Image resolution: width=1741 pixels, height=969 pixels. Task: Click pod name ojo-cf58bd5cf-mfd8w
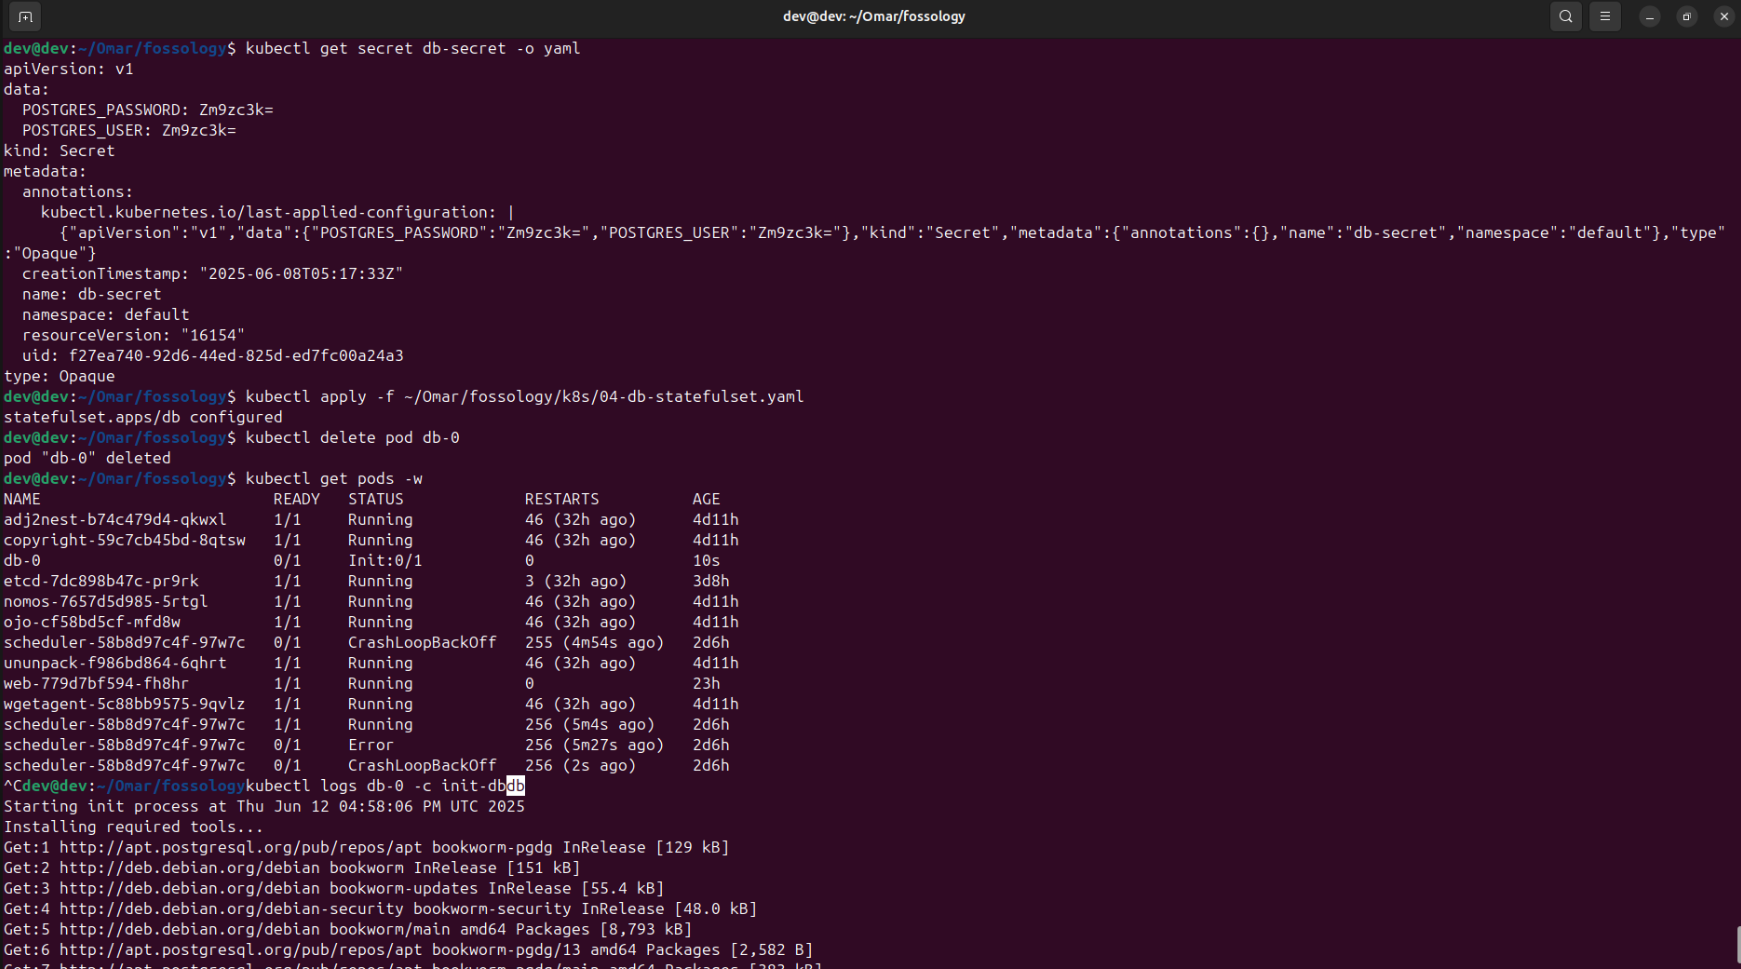(x=92, y=622)
